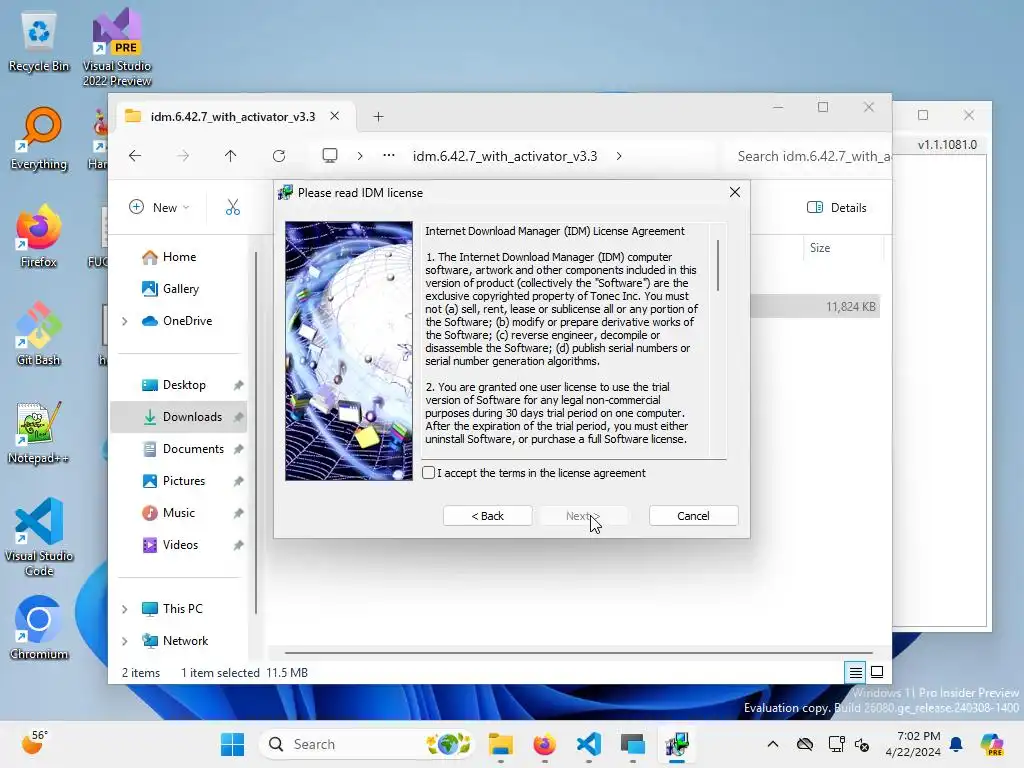The image size is (1024, 768).
Task: Open the Notepad++ desktop shortcut
Action: tap(39, 432)
